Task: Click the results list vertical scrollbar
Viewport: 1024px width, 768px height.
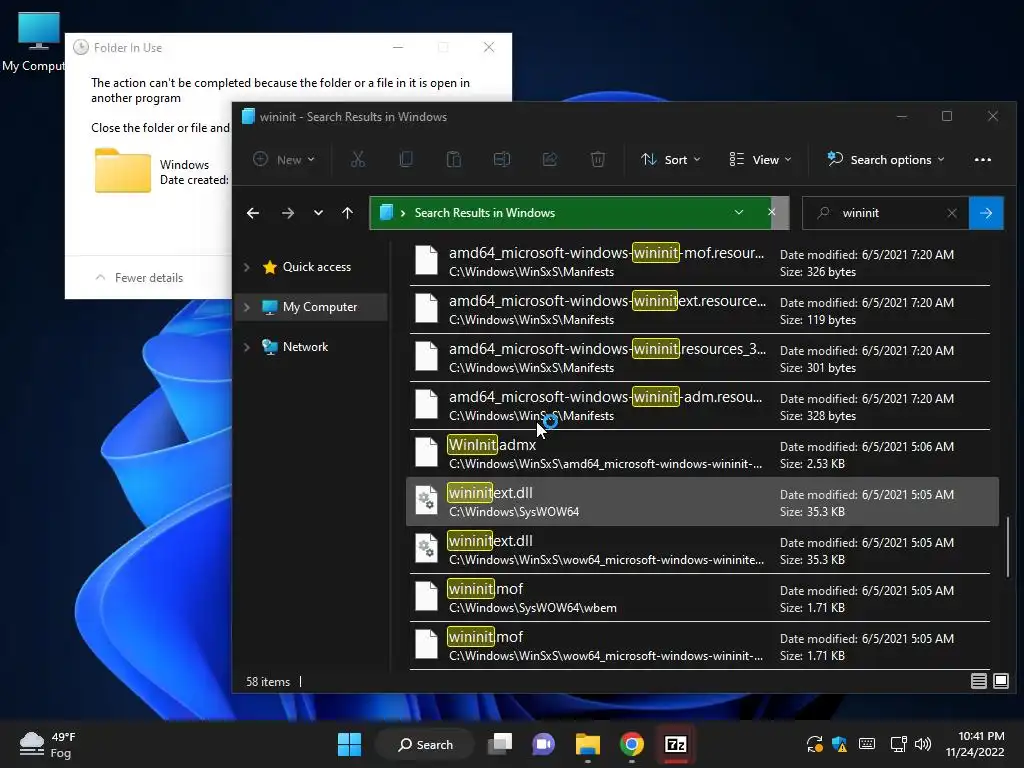Action: 1008,546
